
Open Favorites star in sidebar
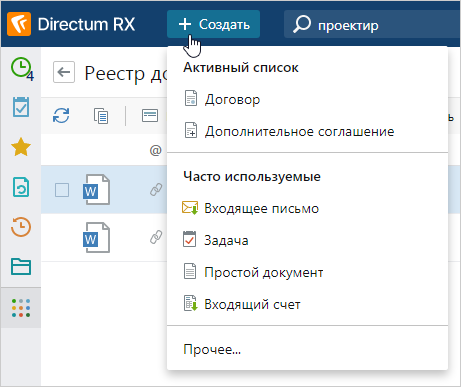coord(21,147)
